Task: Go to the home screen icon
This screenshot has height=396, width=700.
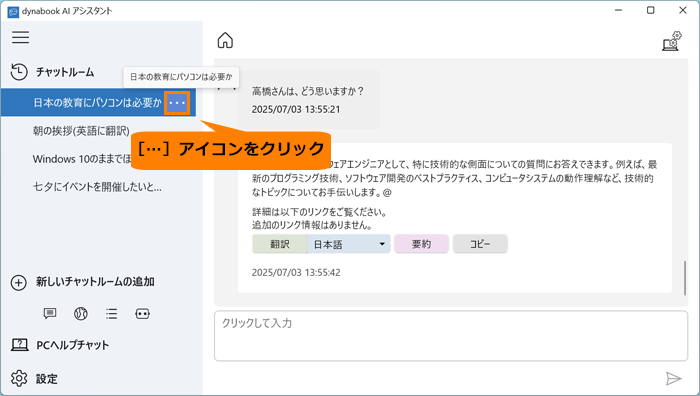Action: (225, 40)
